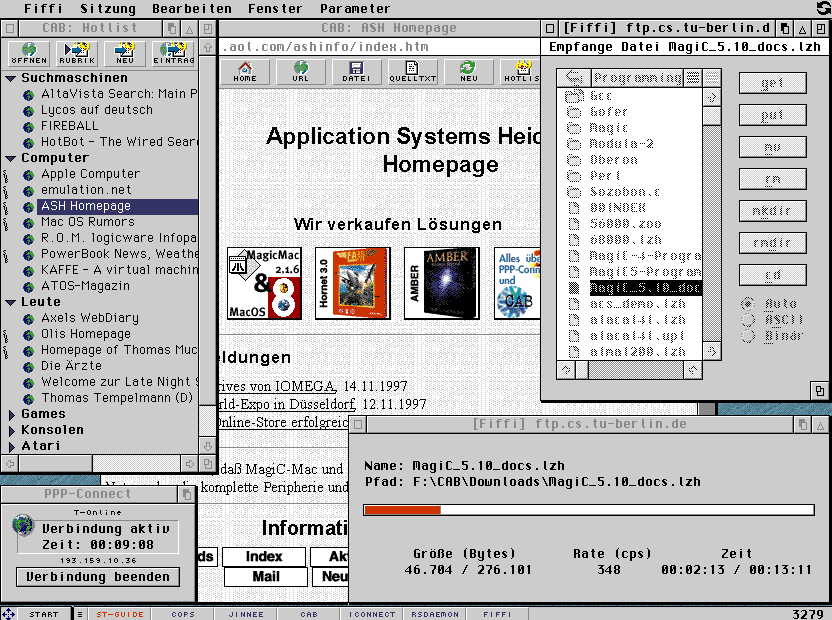Click the vertical scrollbar thumb of the Fiffi file list
Screen dimensions: 832x620
(x=712, y=115)
